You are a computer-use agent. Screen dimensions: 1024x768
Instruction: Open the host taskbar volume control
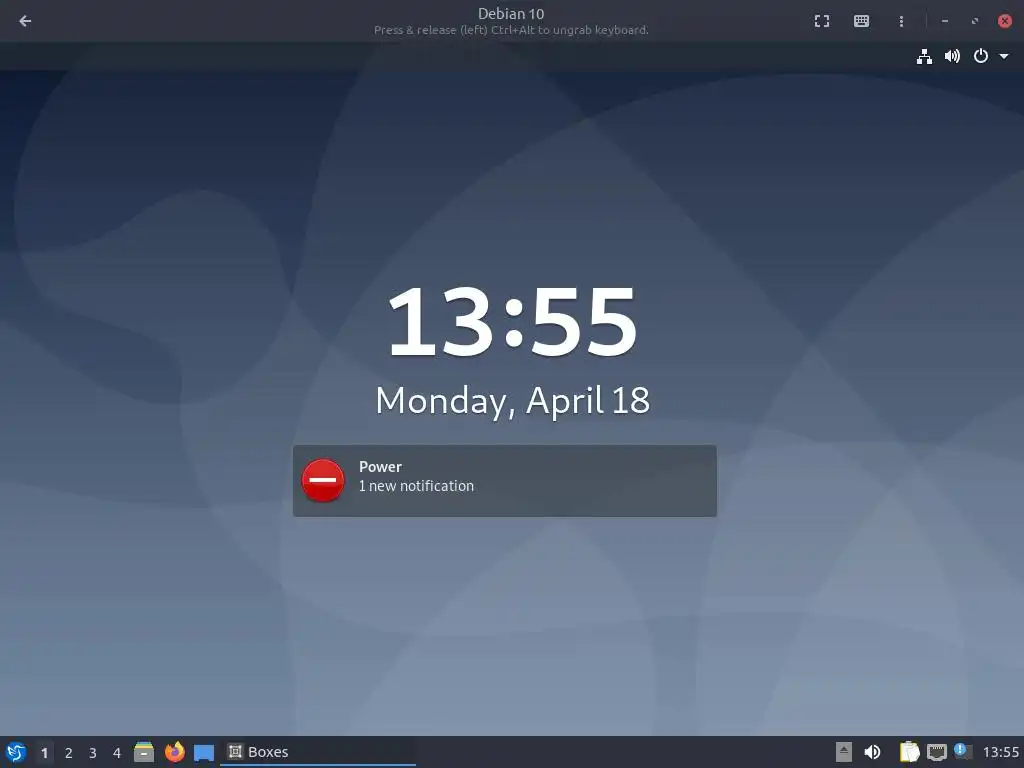click(x=872, y=752)
